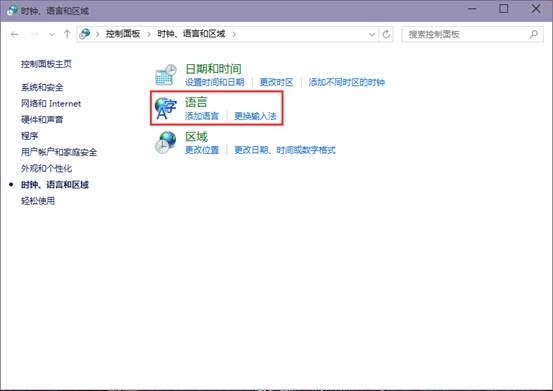Refresh the control panel view
Viewport: 553px width, 391px height.
pos(386,34)
